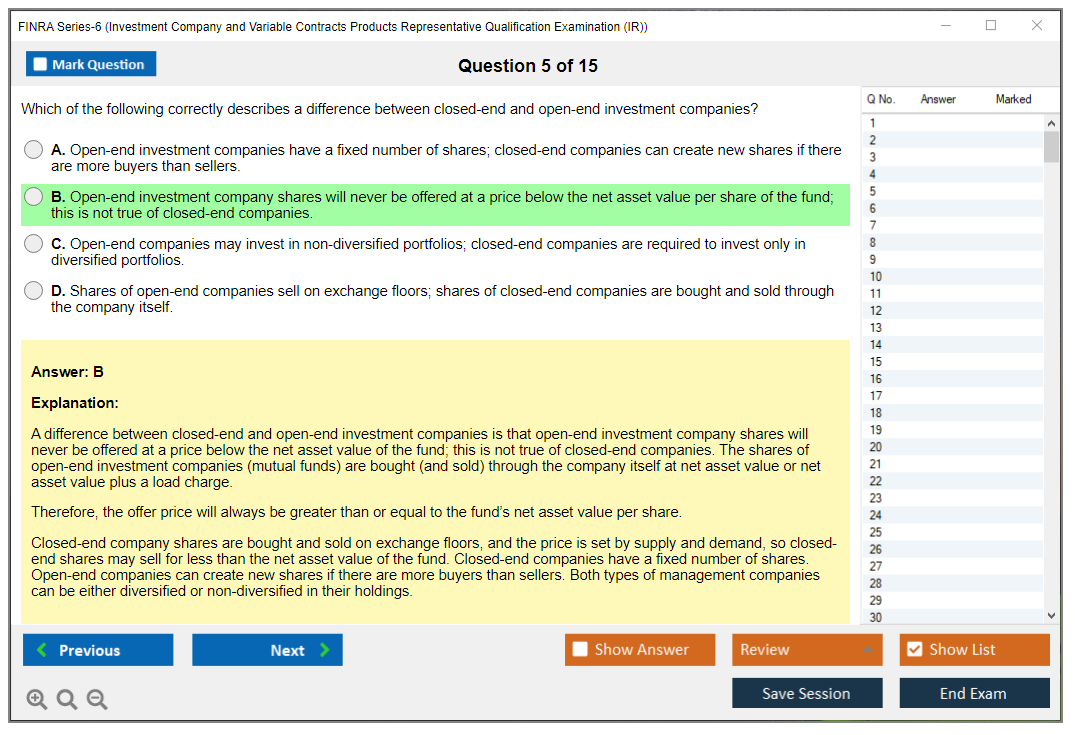Click the zoom in magnifier icon
1075x735 pixels.
point(37,700)
